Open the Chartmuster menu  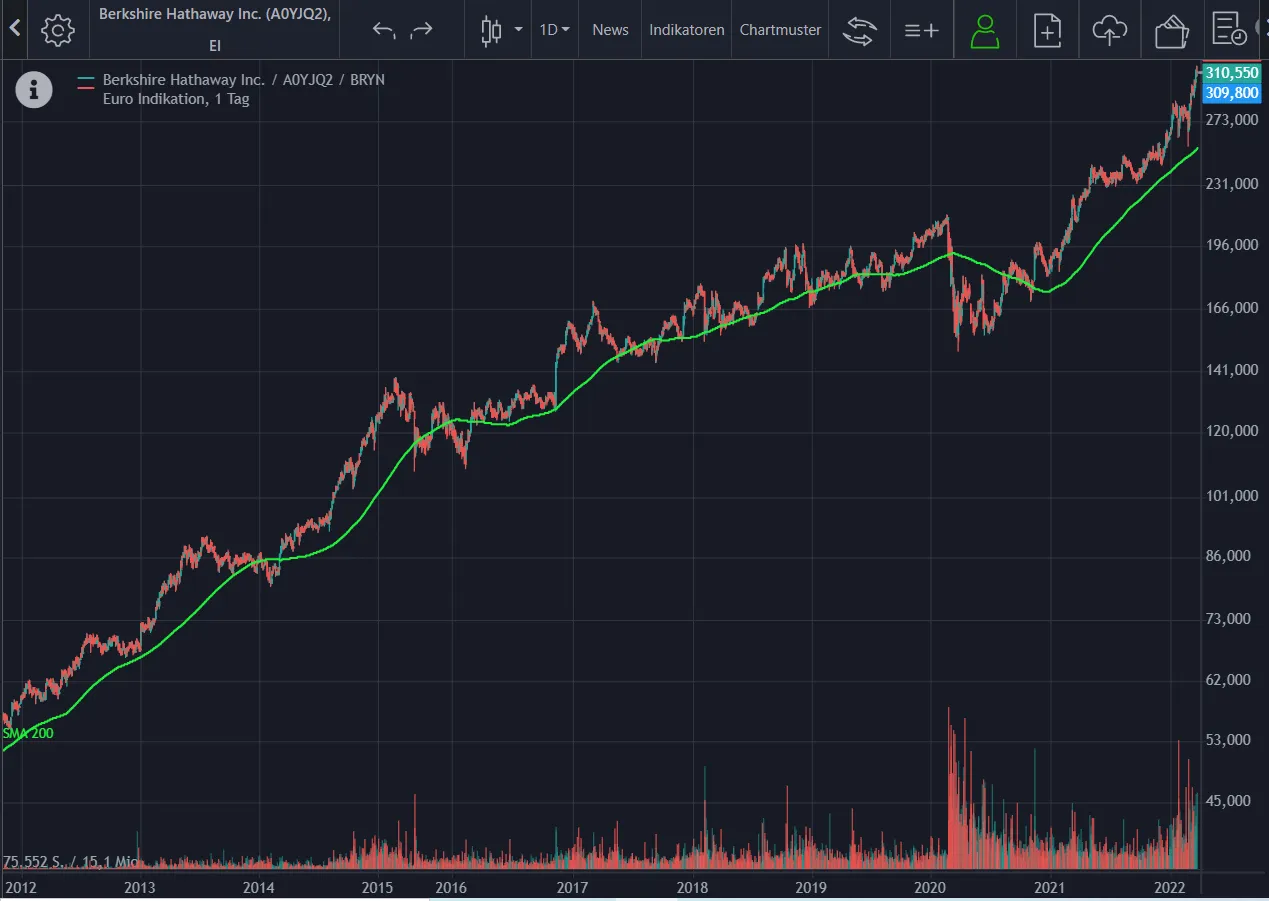click(x=780, y=30)
